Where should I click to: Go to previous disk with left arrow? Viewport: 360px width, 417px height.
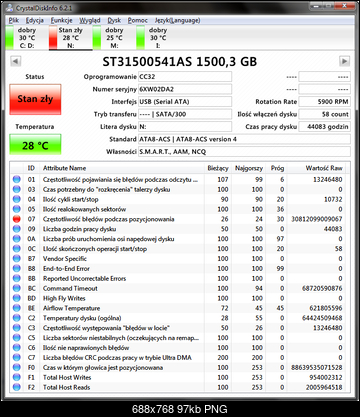(x=16, y=61)
